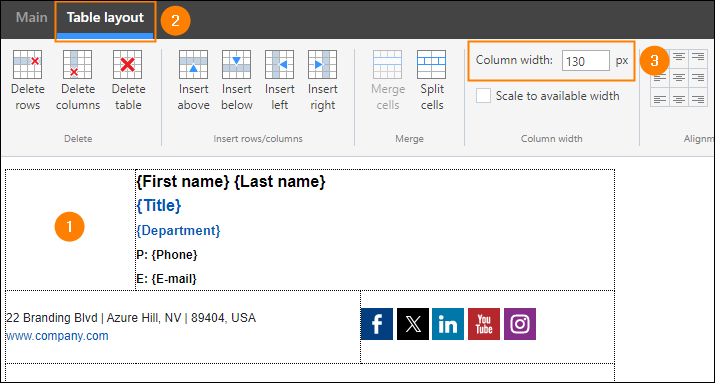715x383 pixels.
Task: Align cell content bottom left
Action: (660, 97)
